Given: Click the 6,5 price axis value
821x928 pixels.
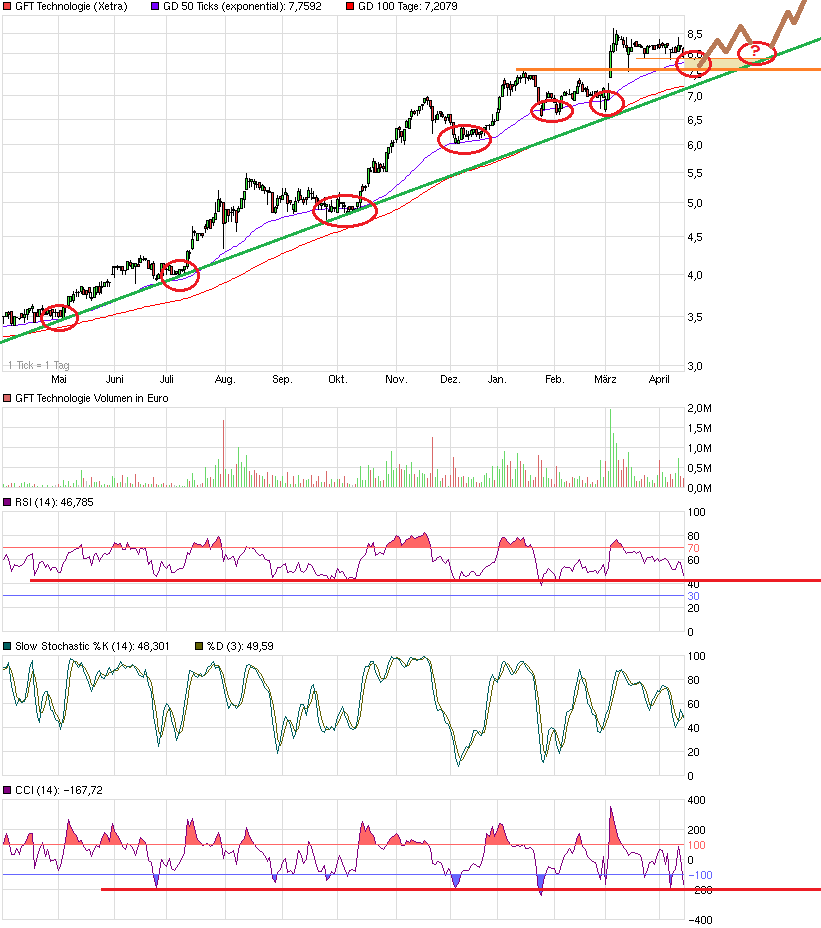Looking at the screenshot, I should pos(695,120).
